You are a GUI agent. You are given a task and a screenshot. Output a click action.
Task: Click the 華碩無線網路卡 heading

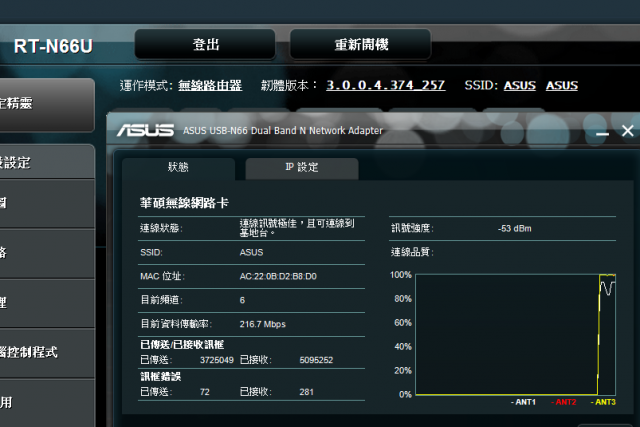(184, 203)
